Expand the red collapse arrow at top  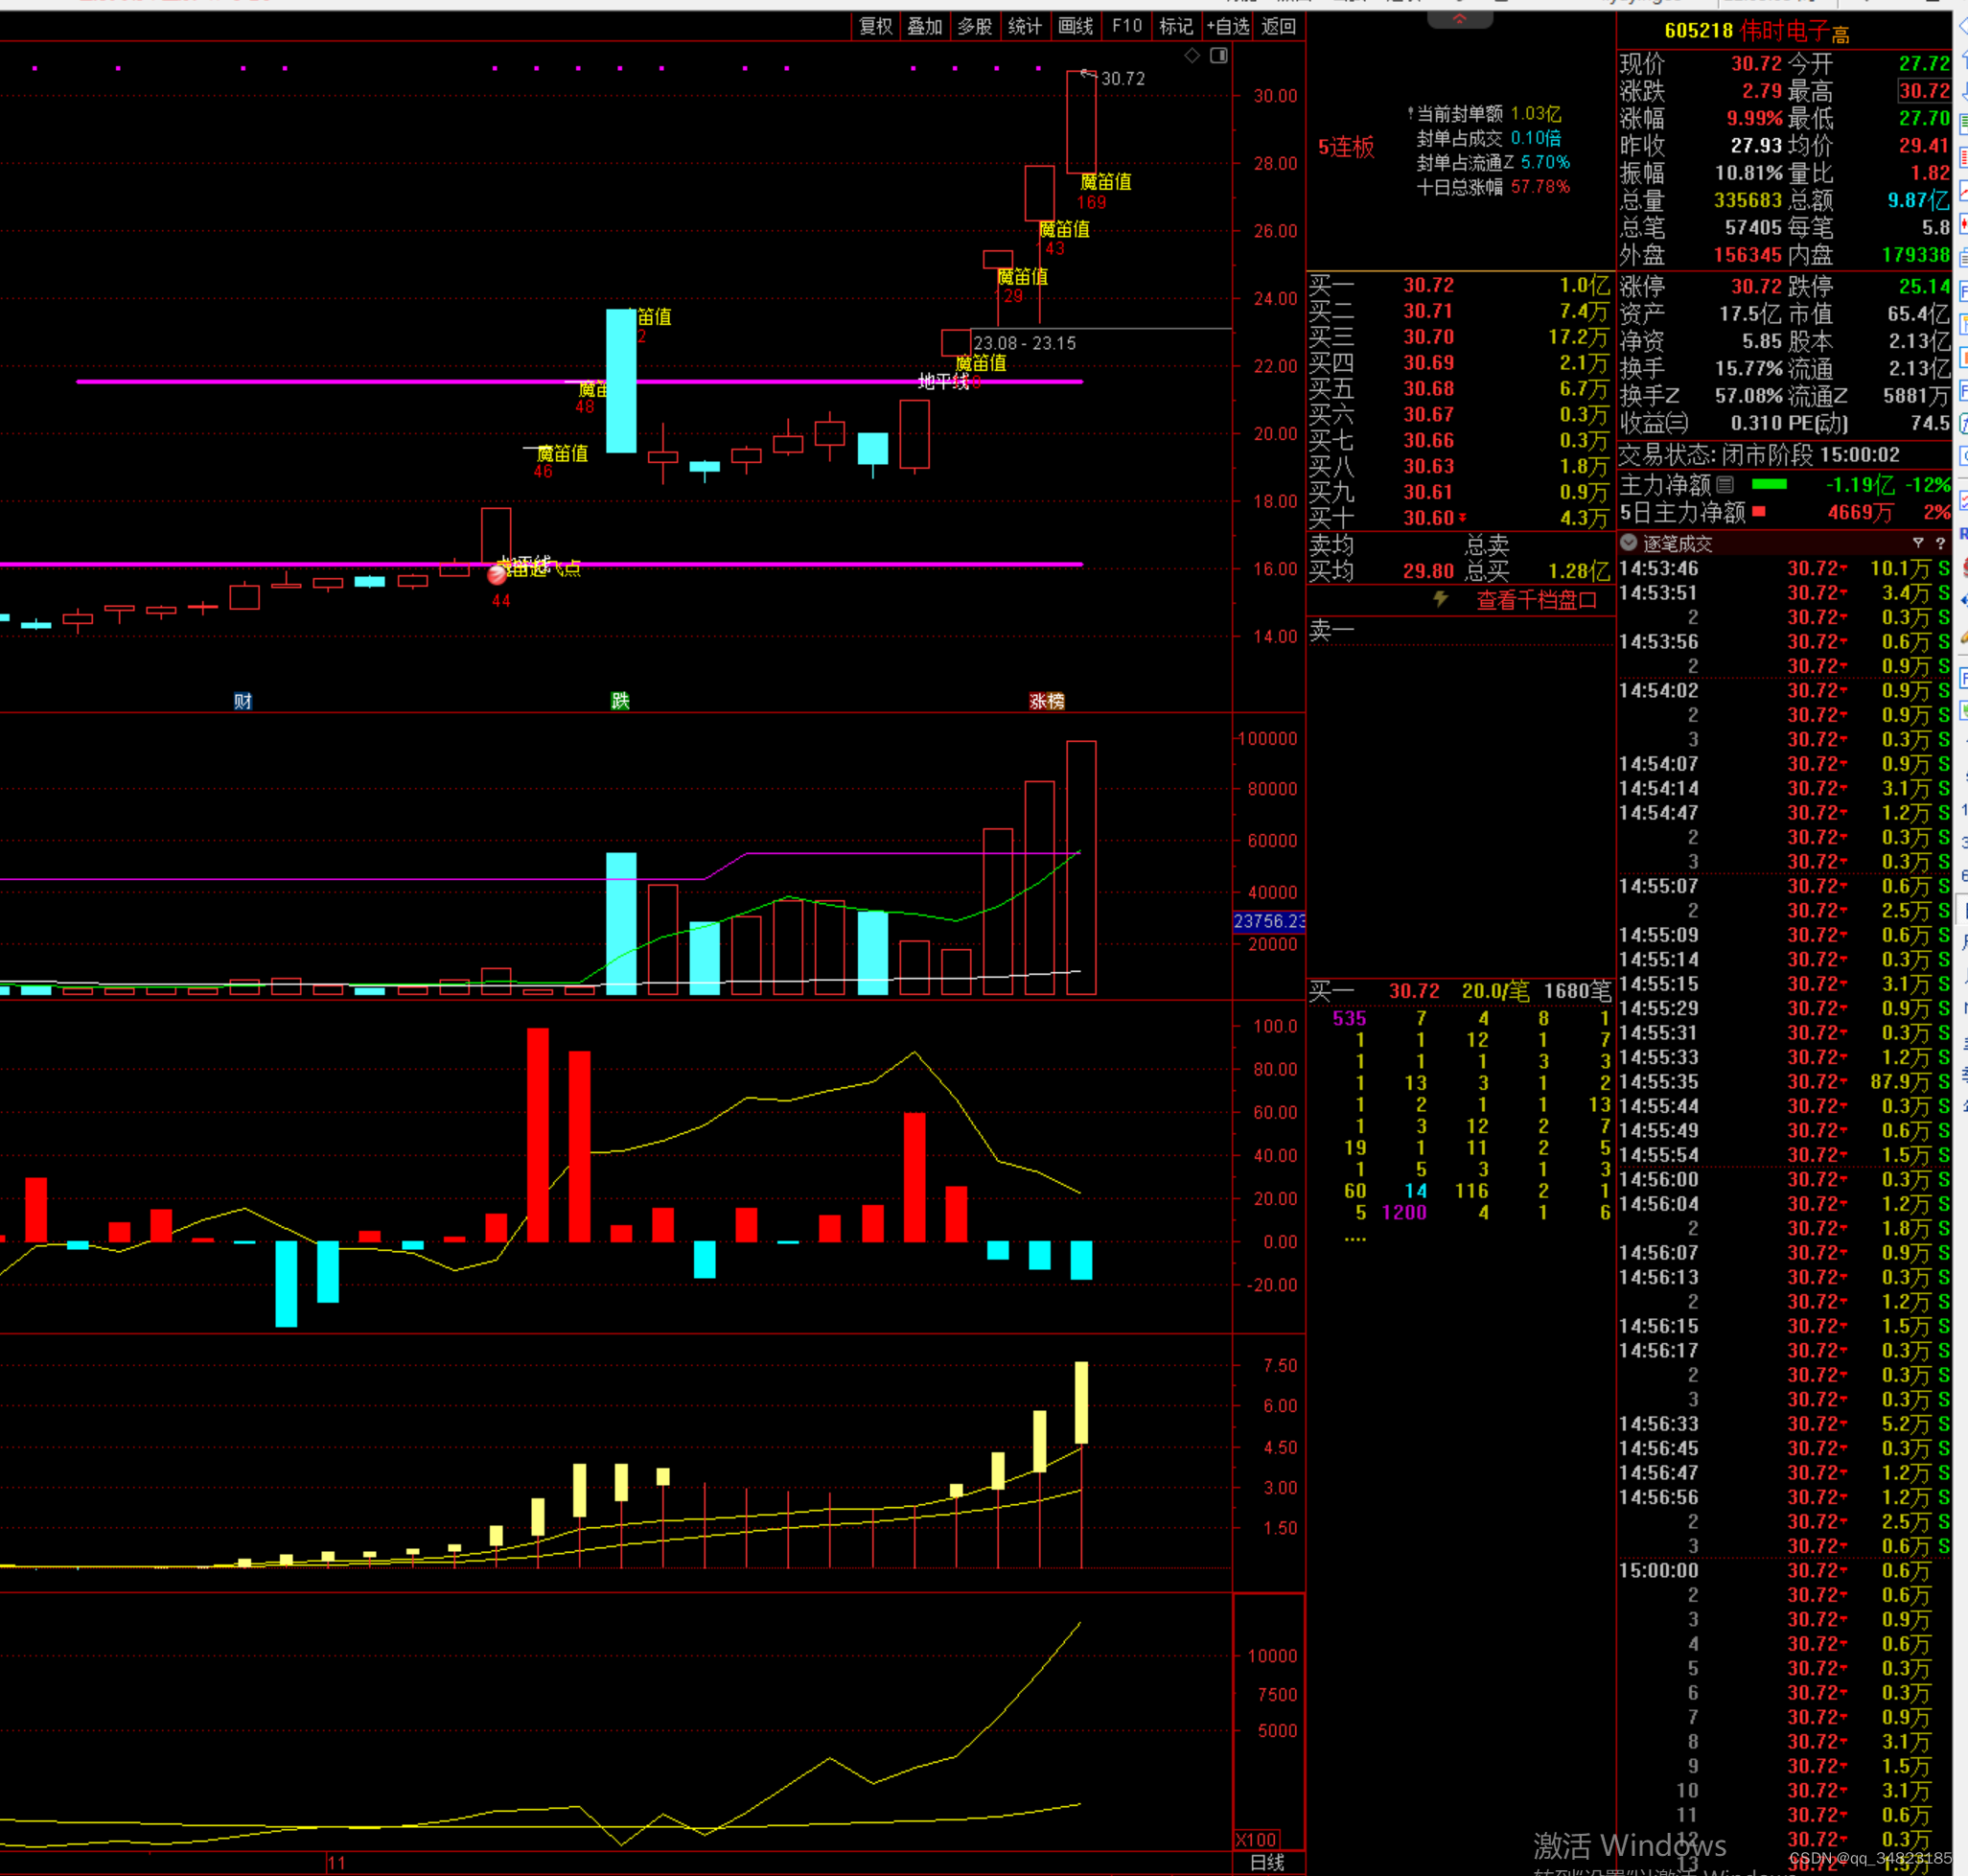click(x=1459, y=18)
